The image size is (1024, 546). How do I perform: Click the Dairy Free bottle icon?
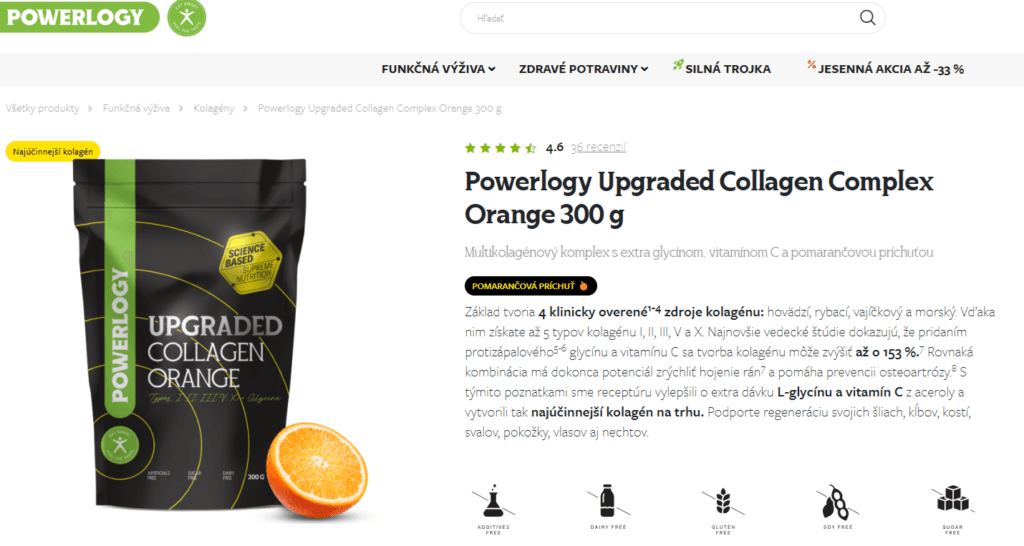click(x=608, y=501)
